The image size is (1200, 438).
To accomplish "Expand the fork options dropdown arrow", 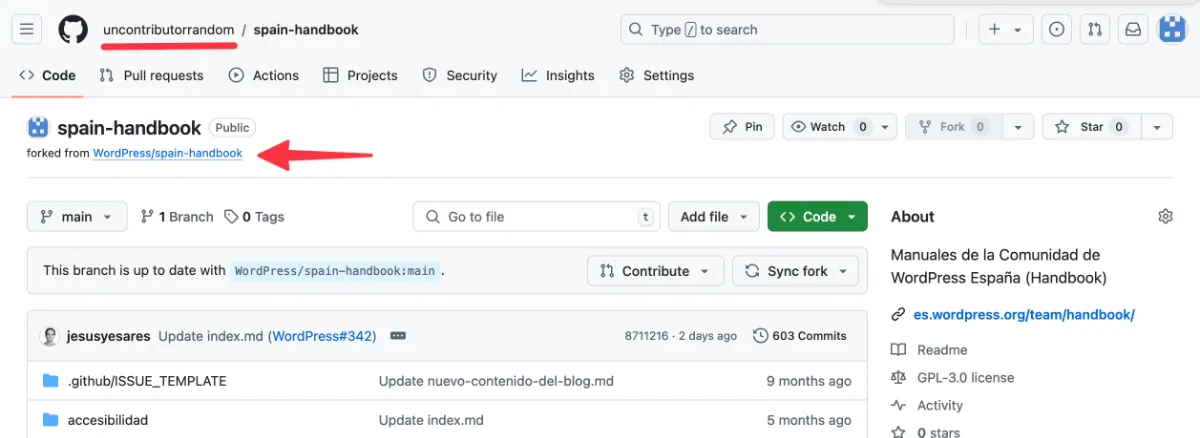I will [1018, 127].
